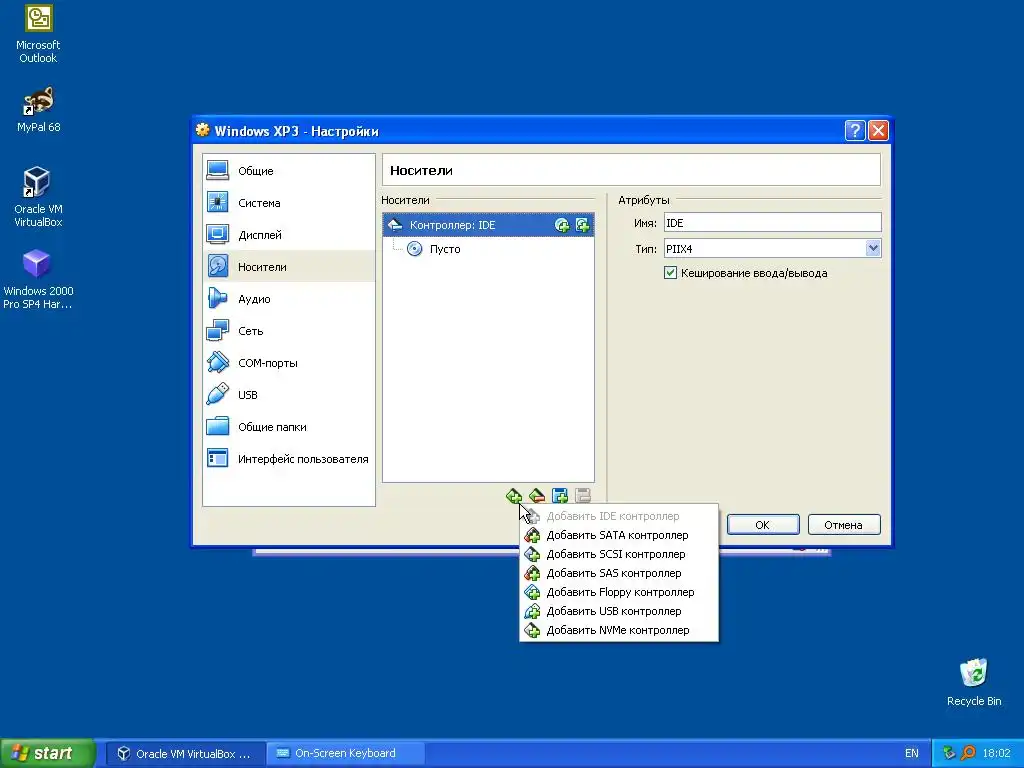Expand the Тип PIIX4 dropdown
The image size is (1024, 768).
pyautogui.click(x=872, y=248)
